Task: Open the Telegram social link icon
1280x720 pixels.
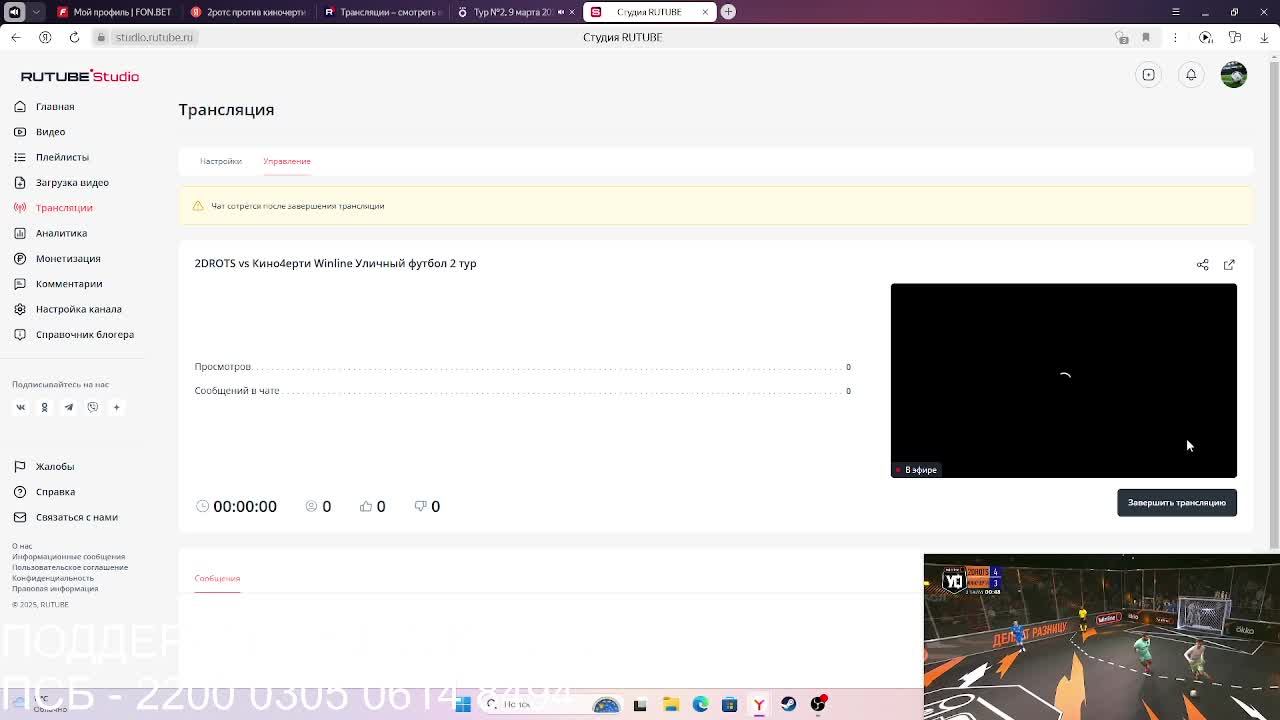Action: click(69, 407)
